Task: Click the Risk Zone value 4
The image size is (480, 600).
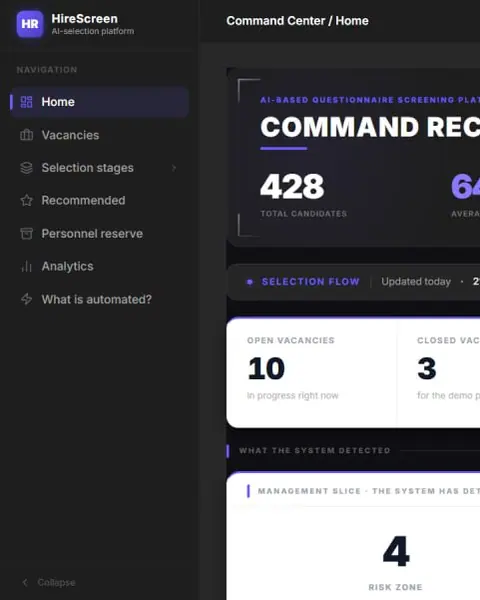Action: (396, 551)
